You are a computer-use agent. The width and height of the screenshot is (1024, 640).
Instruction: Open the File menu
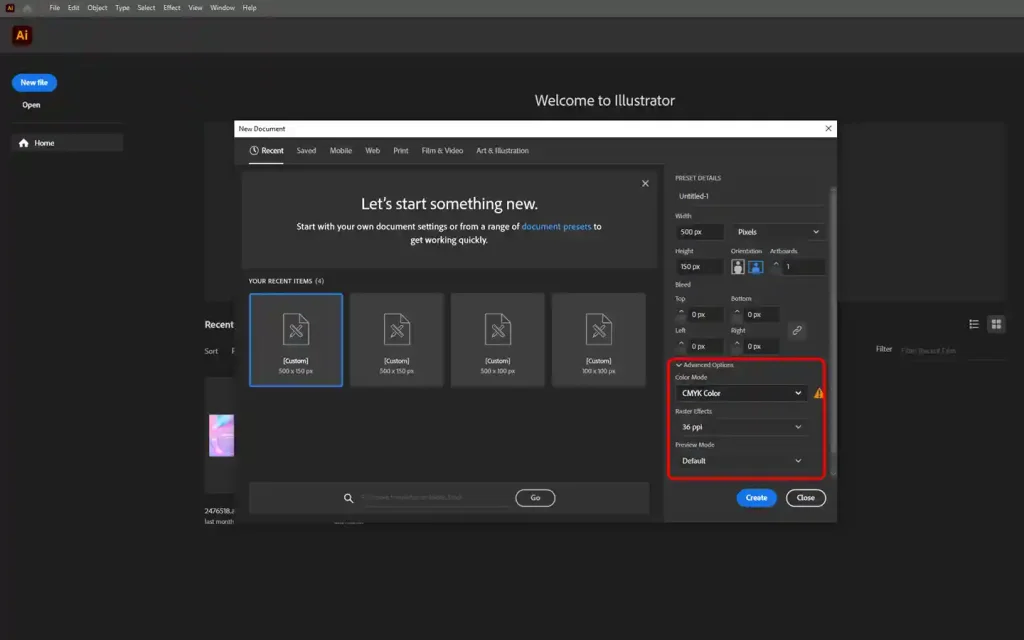[55, 8]
